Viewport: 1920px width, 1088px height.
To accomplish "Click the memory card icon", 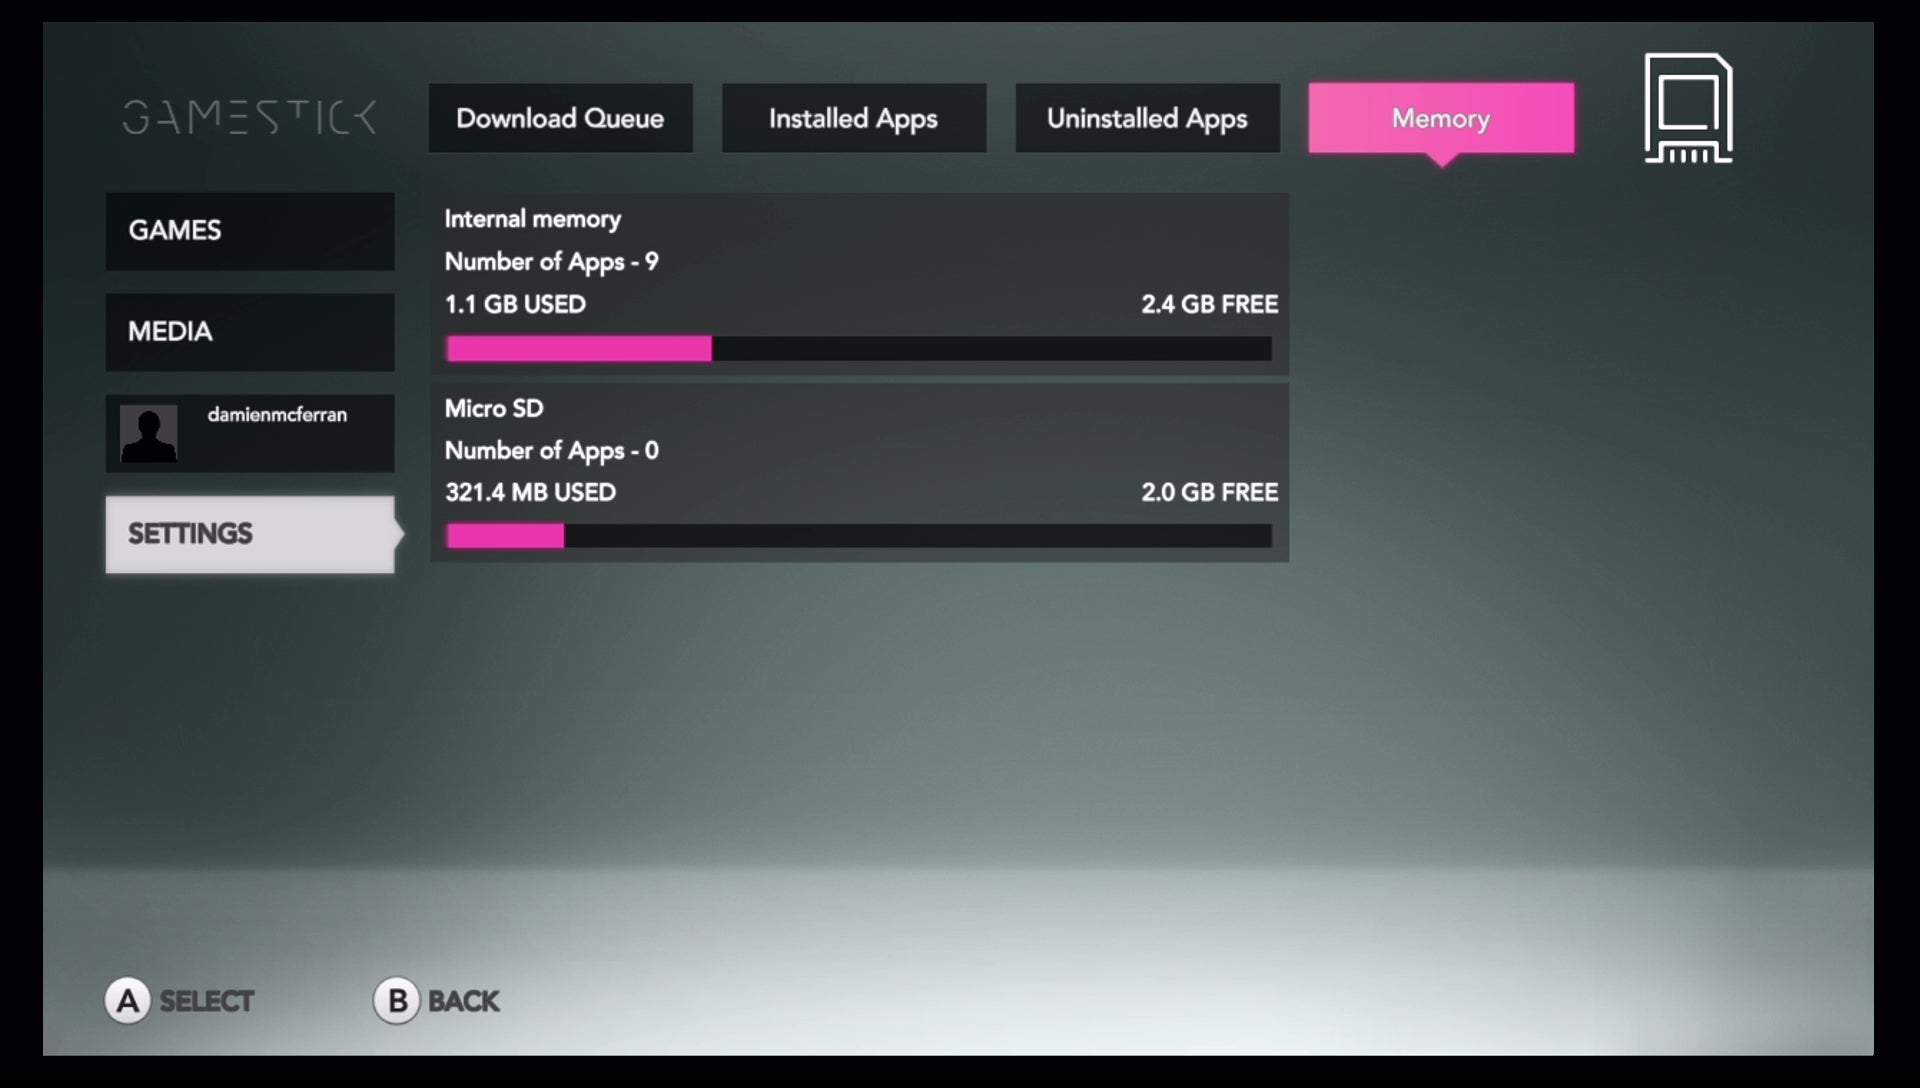I will click(x=1688, y=108).
